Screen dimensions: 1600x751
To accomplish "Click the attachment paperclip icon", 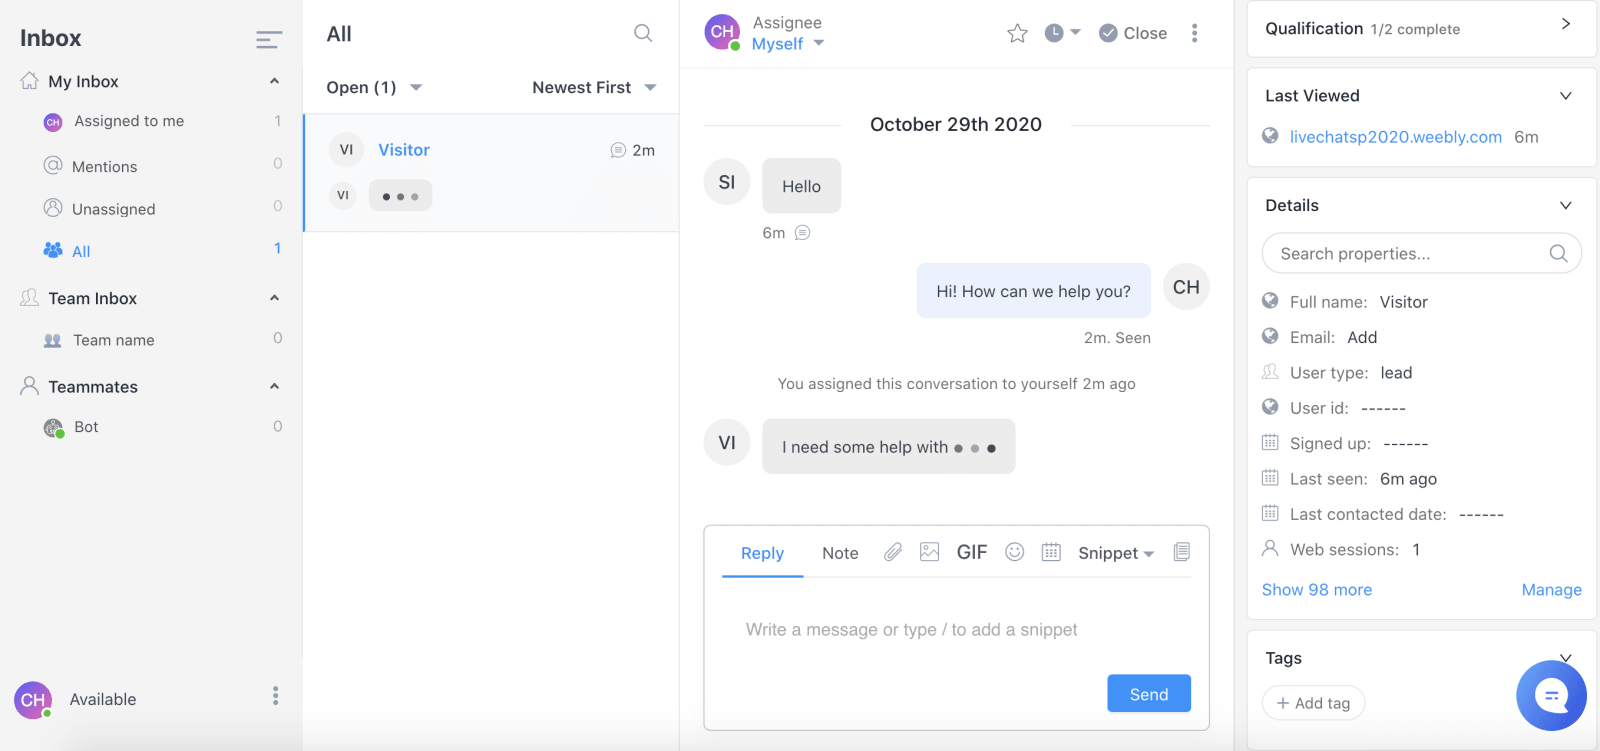I will click(893, 552).
